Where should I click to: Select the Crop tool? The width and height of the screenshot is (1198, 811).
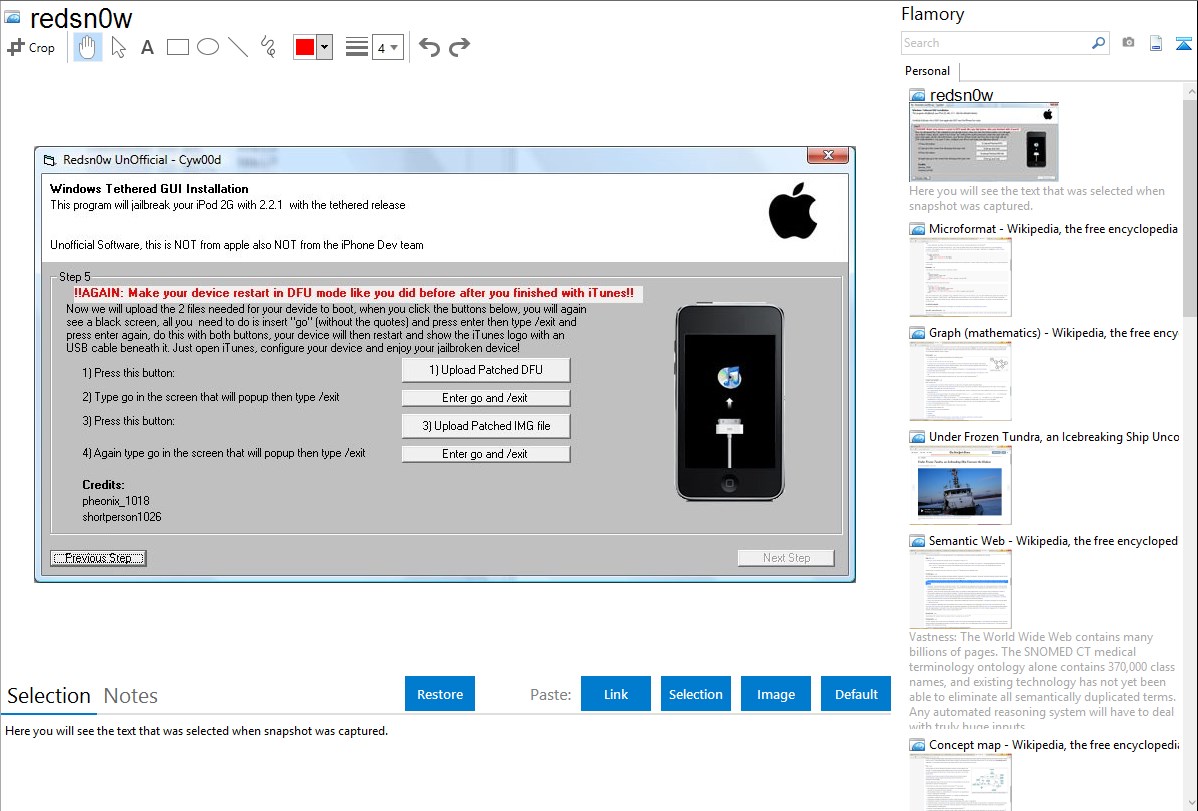click(x=31, y=47)
